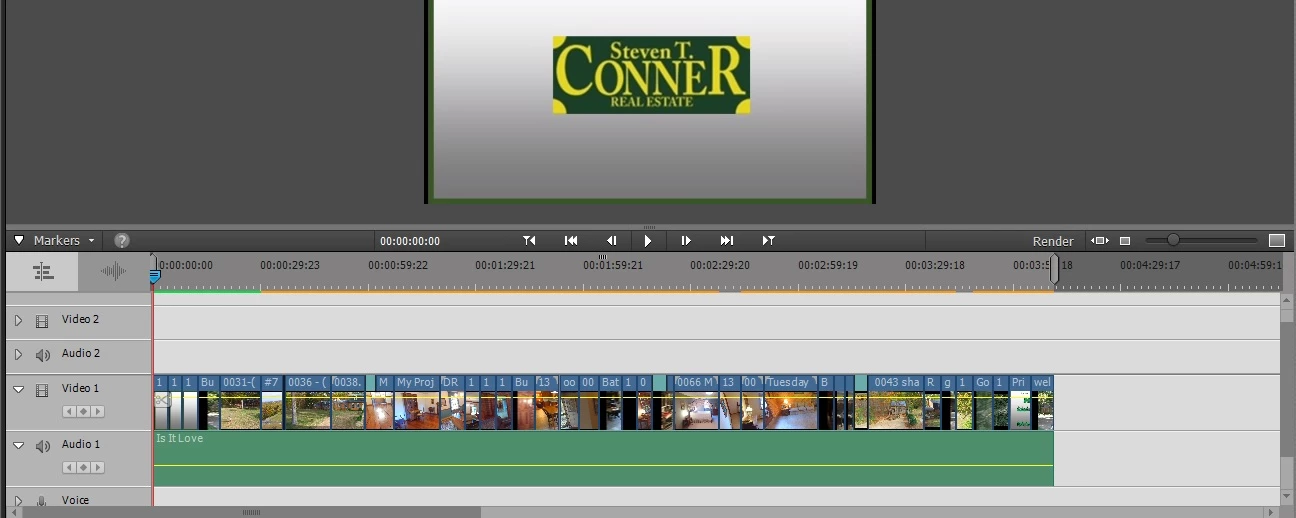The width and height of the screenshot is (1296, 518).
Task: Click the Video 1 track label
Action: tap(81, 388)
